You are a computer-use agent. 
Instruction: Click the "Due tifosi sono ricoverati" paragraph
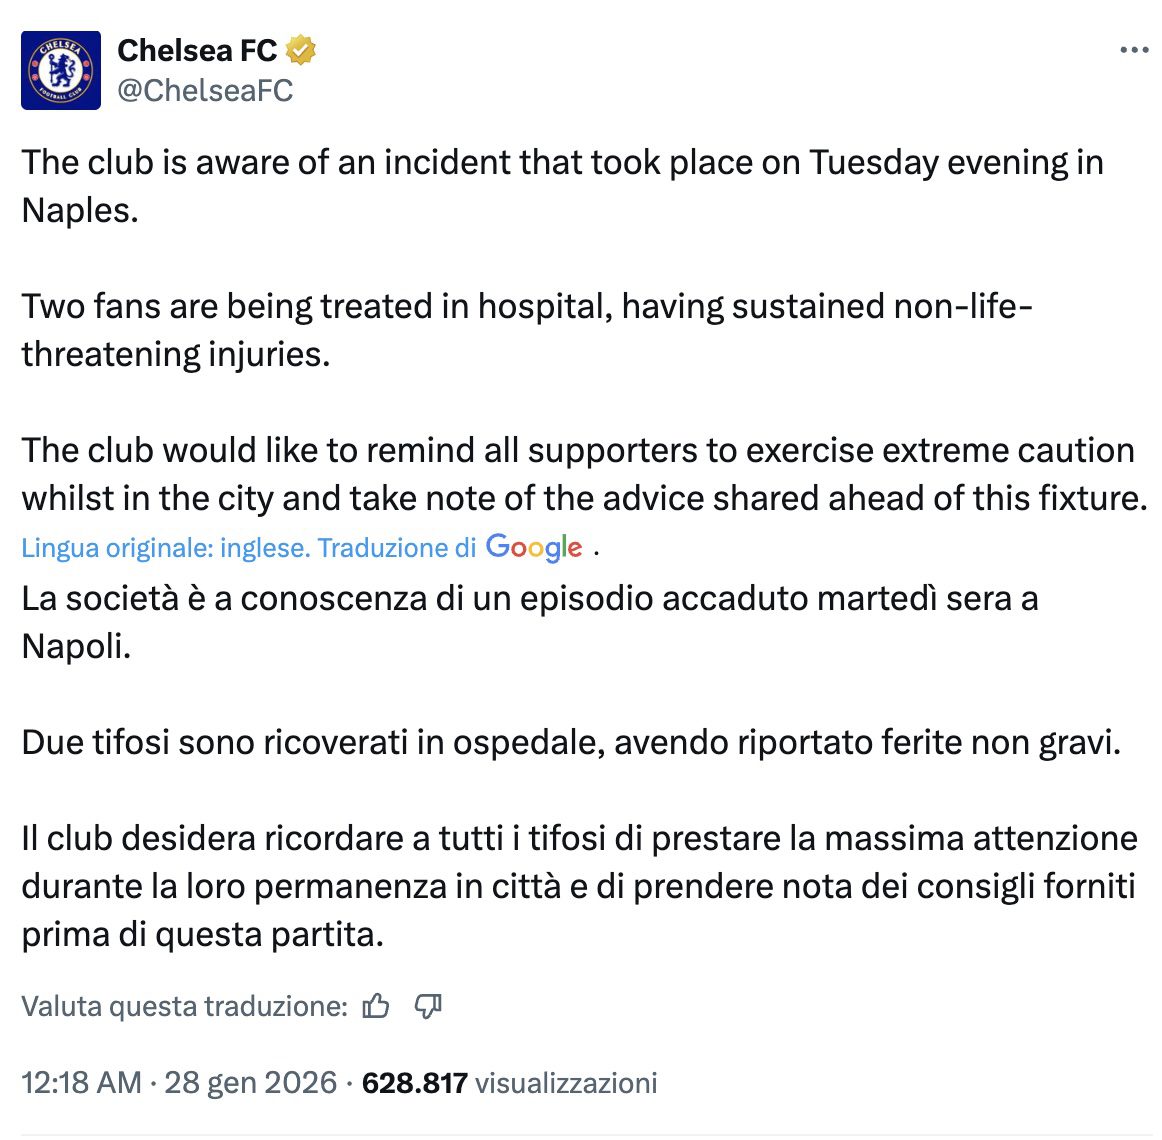[x=570, y=743]
